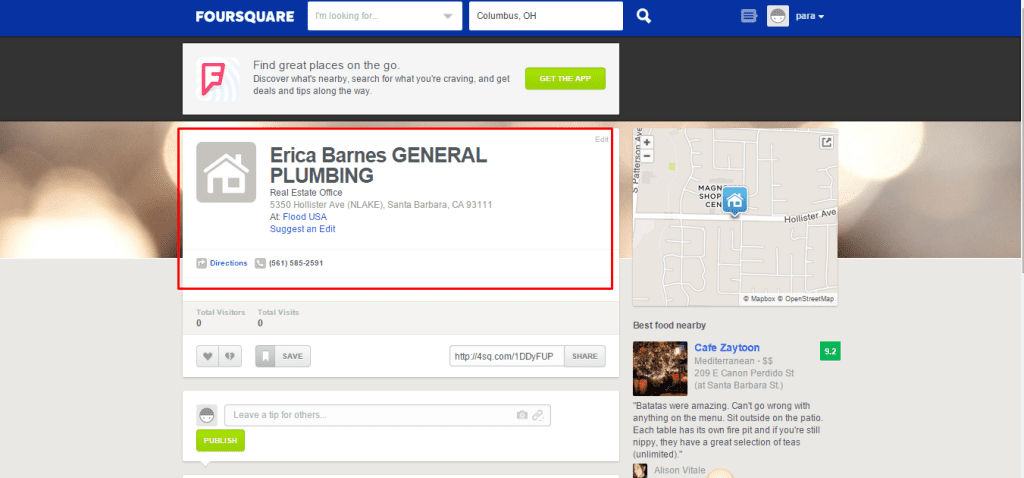
Task: Click the Cafe Zaytoon photo thumbnail
Action: point(660,368)
